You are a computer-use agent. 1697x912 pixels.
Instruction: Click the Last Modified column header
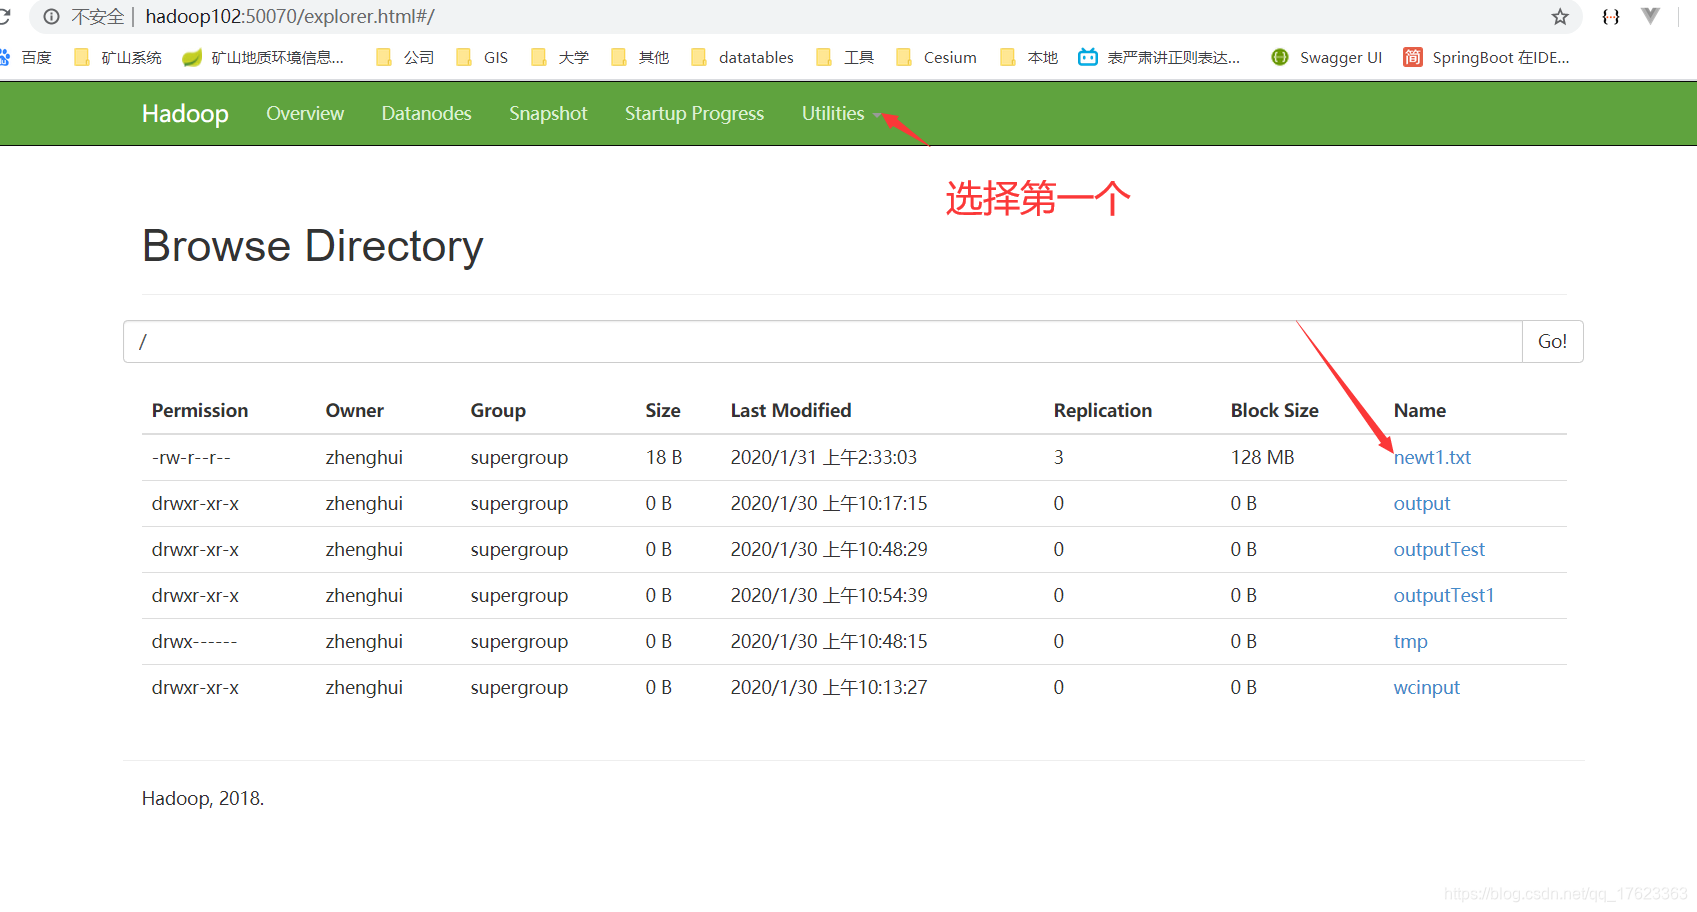(x=791, y=411)
